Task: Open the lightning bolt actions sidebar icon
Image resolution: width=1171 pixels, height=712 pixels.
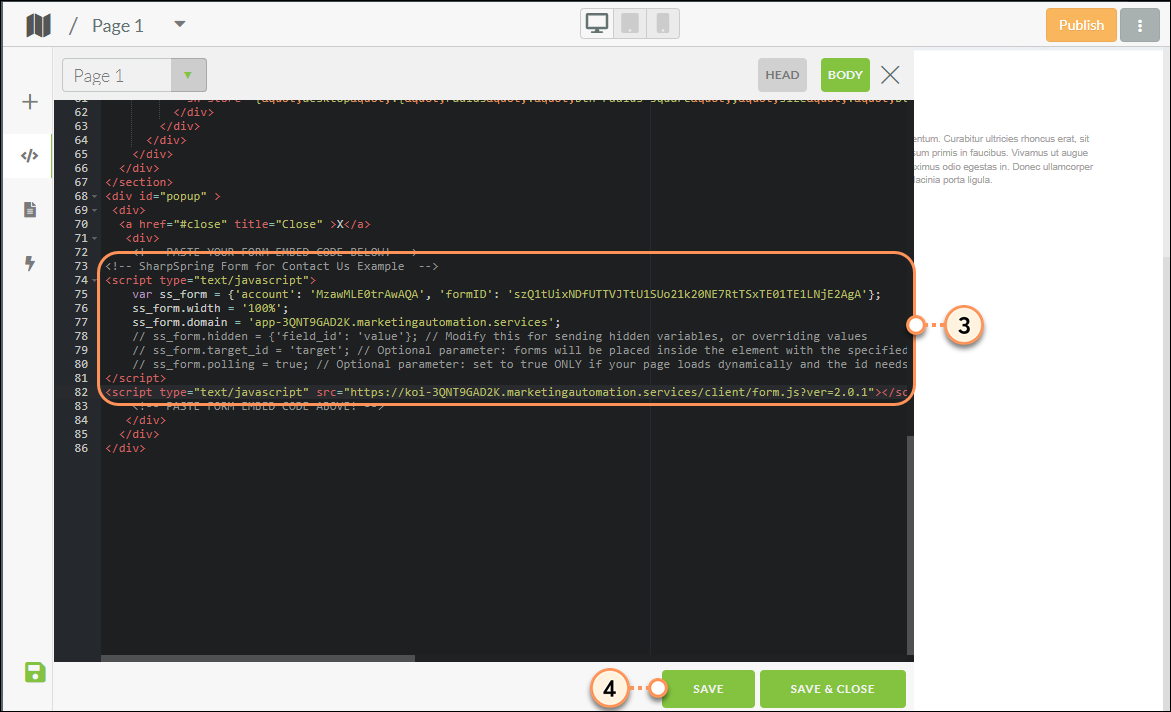Action: click(x=30, y=263)
